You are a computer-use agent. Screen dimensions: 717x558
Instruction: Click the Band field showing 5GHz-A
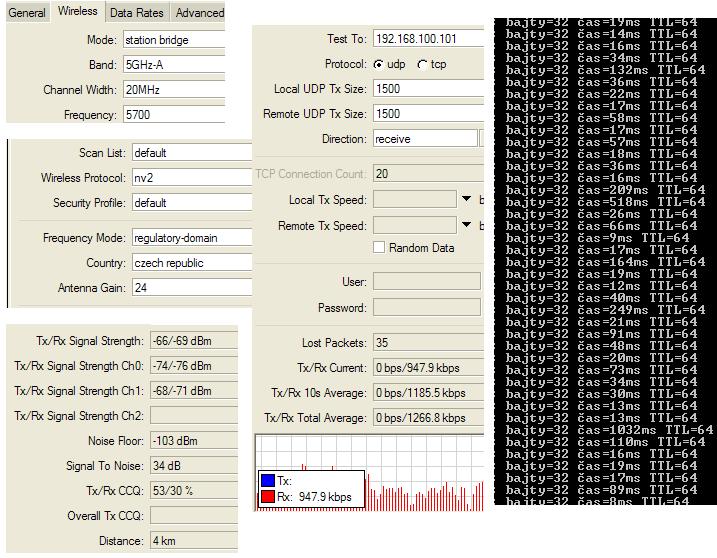(174, 64)
